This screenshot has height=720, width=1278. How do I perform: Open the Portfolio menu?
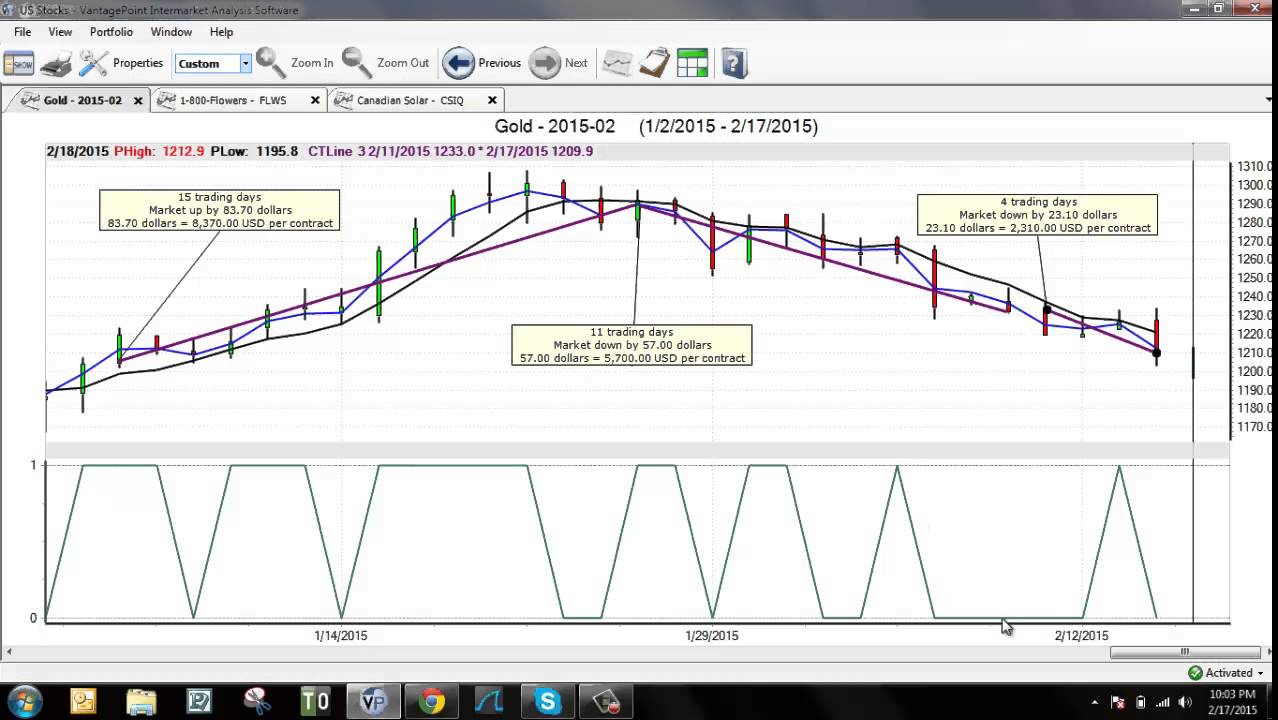click(x=111, y=32)
